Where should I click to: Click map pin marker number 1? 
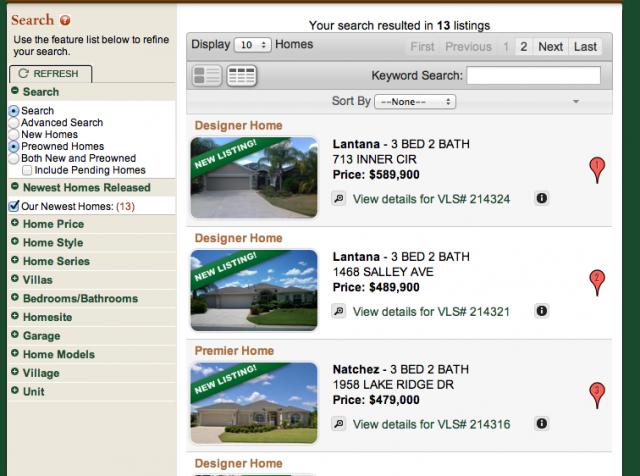click(597, 170)
